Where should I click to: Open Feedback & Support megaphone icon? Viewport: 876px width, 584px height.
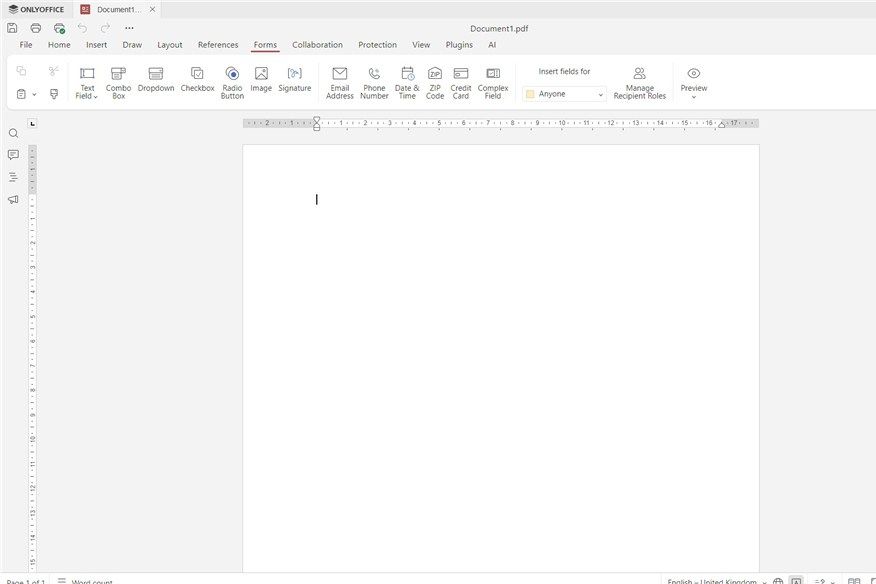click(13, 200)
